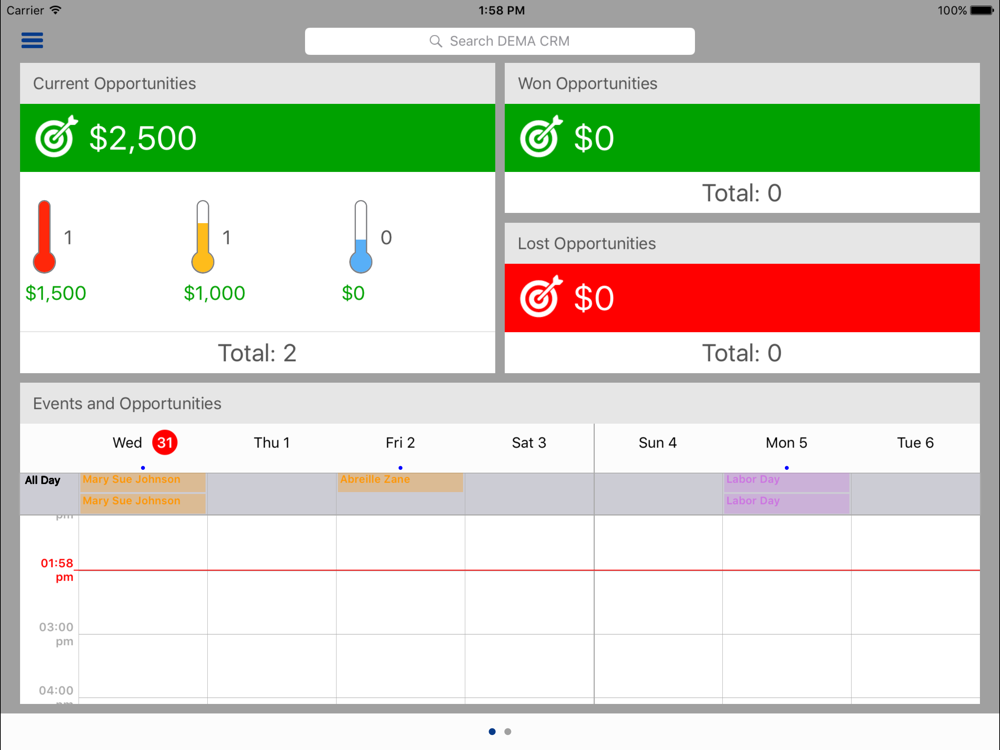Select the red hot thermometer icon

point(44,237)
